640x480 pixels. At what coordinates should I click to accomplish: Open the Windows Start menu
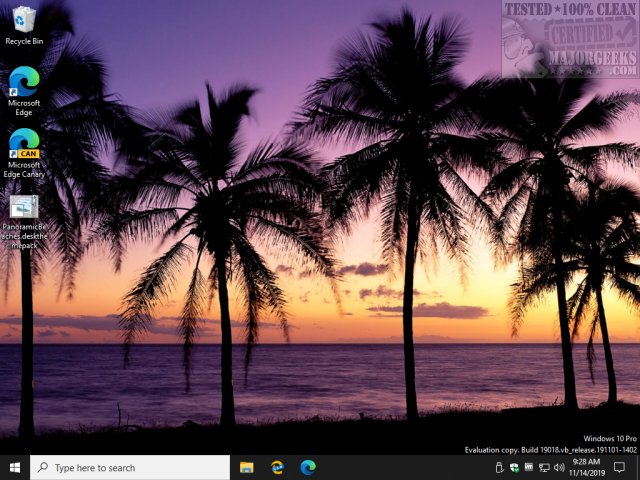pos(15,467)
